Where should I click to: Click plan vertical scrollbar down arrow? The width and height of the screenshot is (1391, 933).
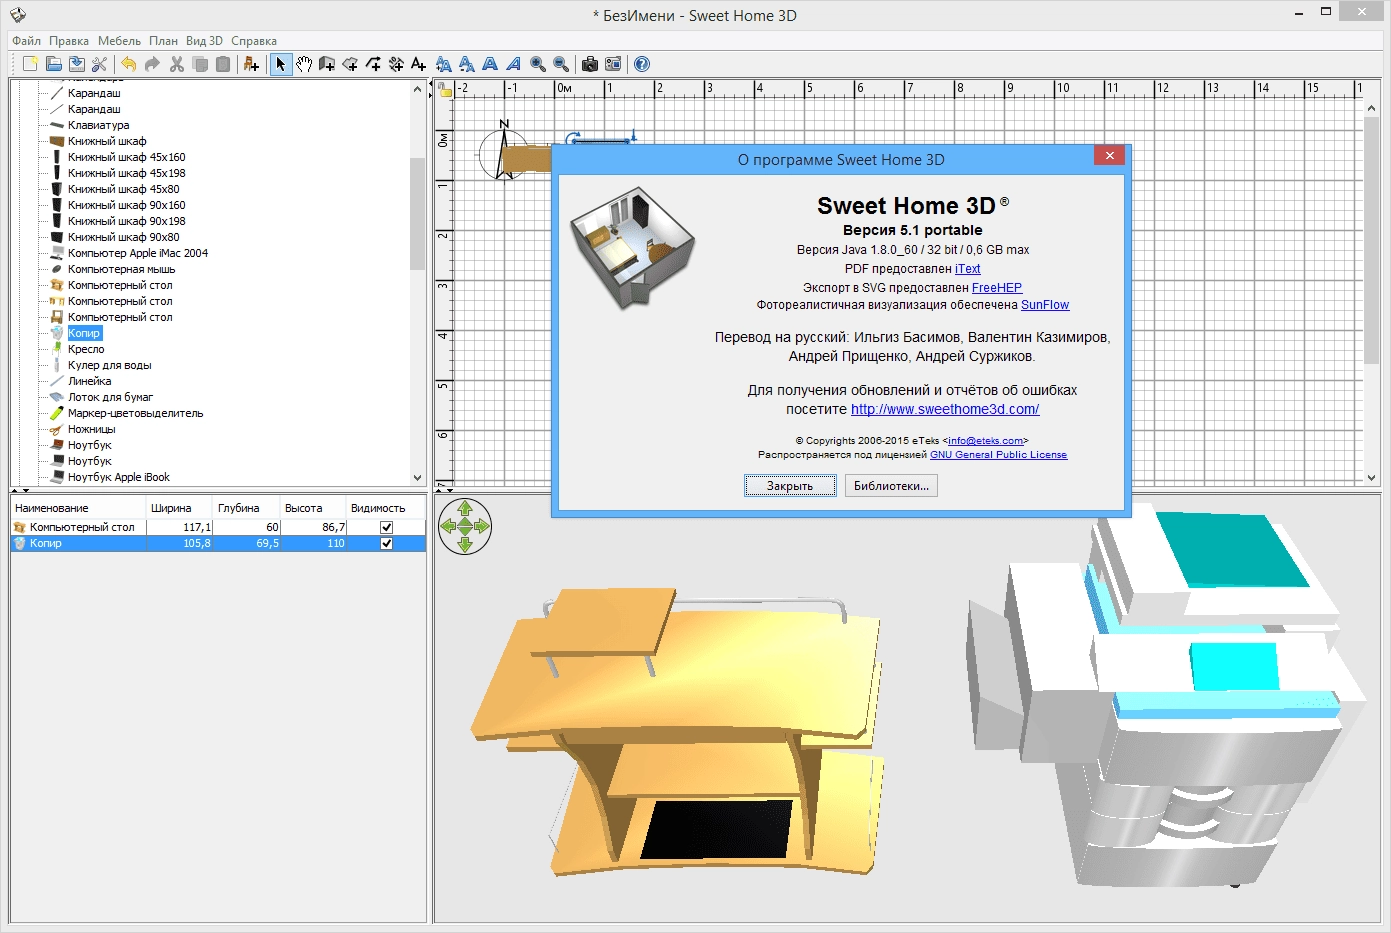pos(1373,478)
